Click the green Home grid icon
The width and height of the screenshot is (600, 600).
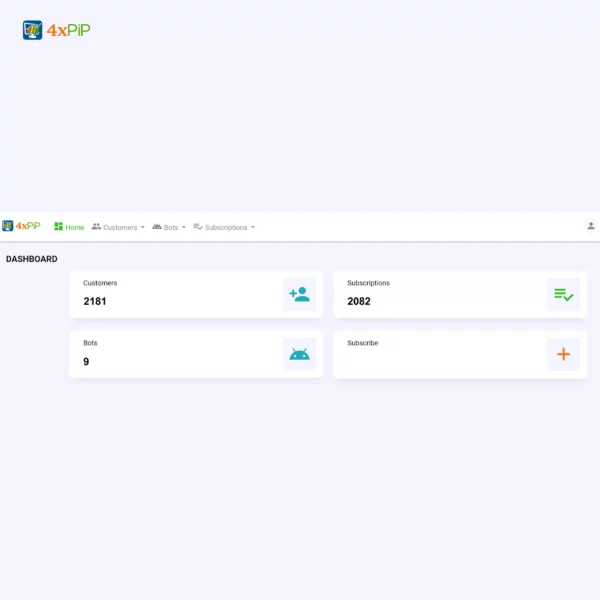59,227
